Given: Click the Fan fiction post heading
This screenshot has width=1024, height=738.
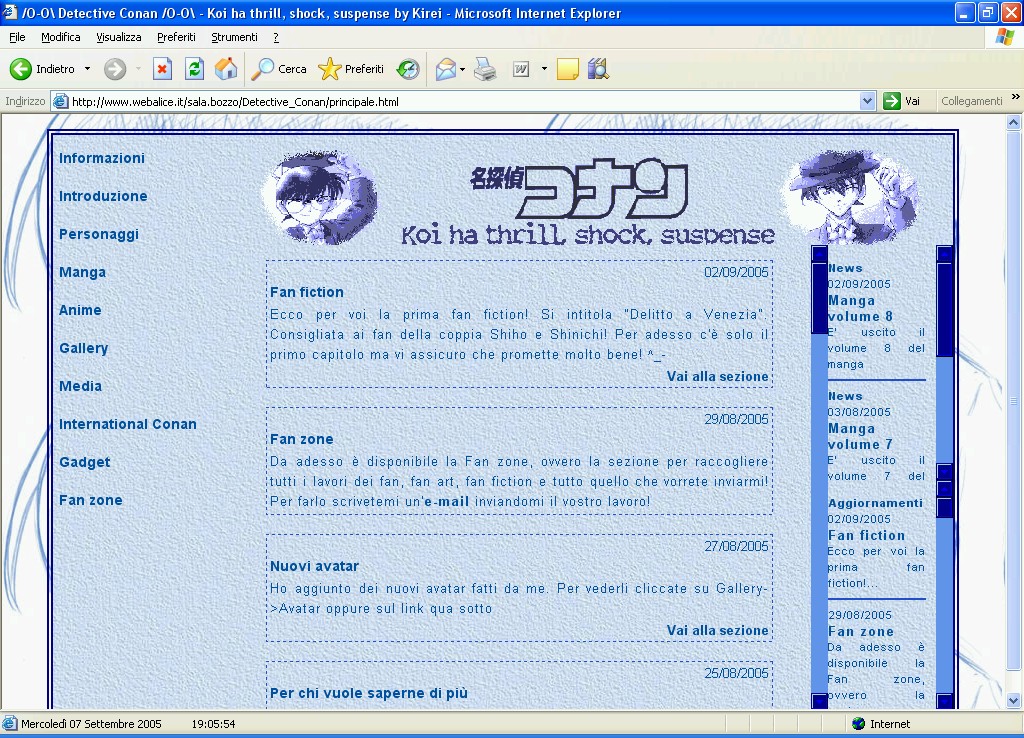Looking at the screenshot, I should tap(307, 292).
